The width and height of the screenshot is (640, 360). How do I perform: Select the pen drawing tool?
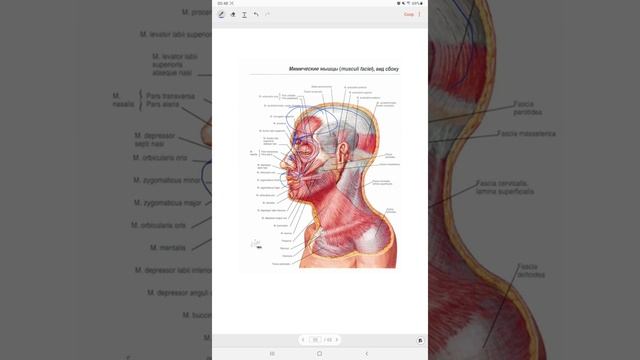(x=221, y=14)
